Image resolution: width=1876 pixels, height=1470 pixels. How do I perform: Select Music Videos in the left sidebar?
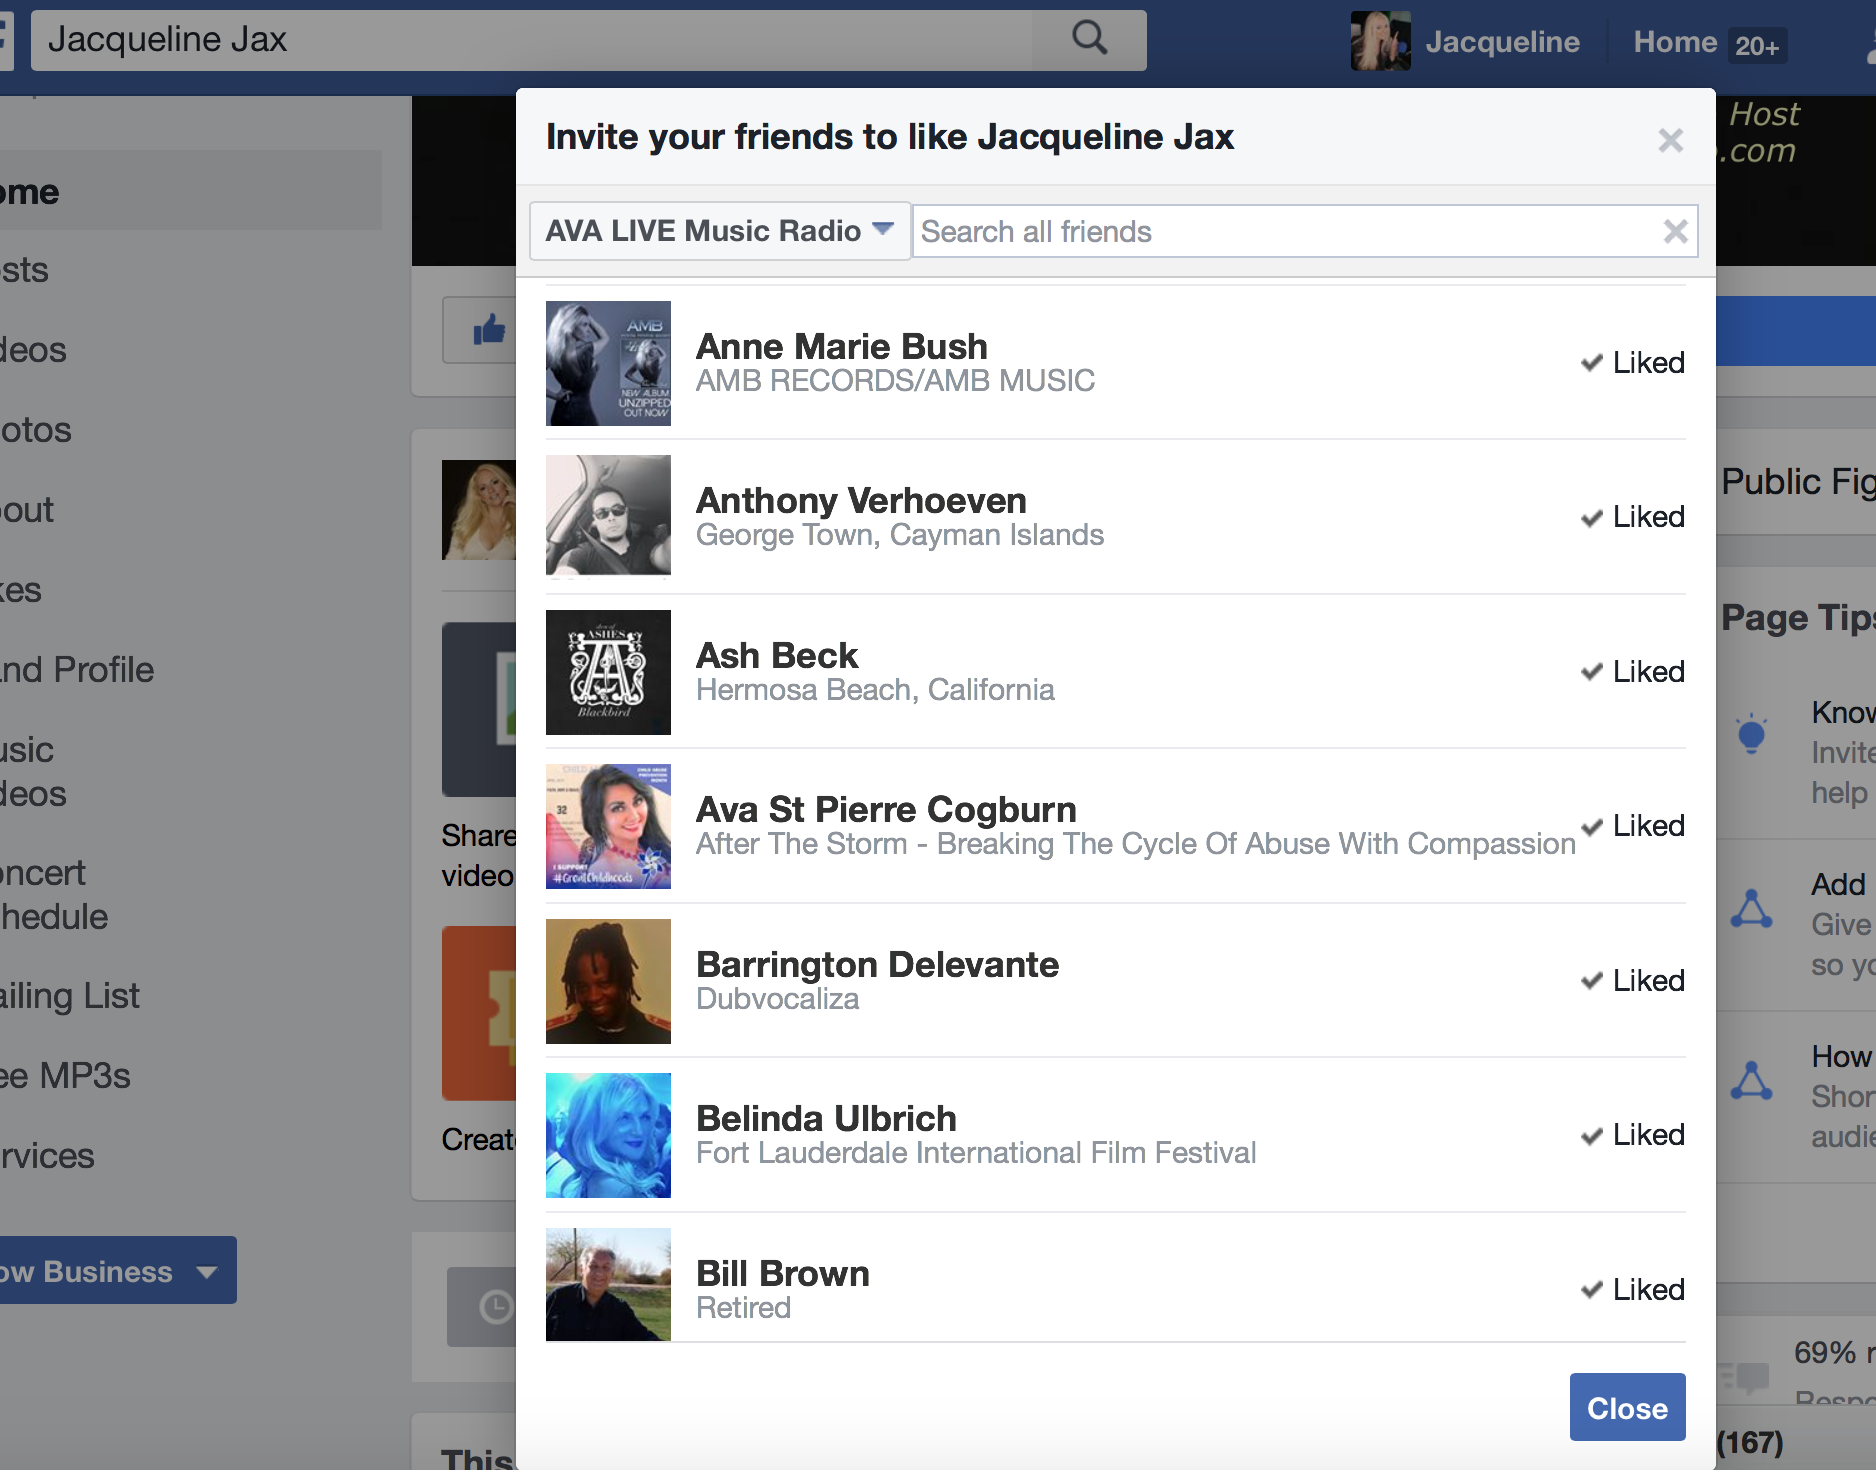point(33,772)
